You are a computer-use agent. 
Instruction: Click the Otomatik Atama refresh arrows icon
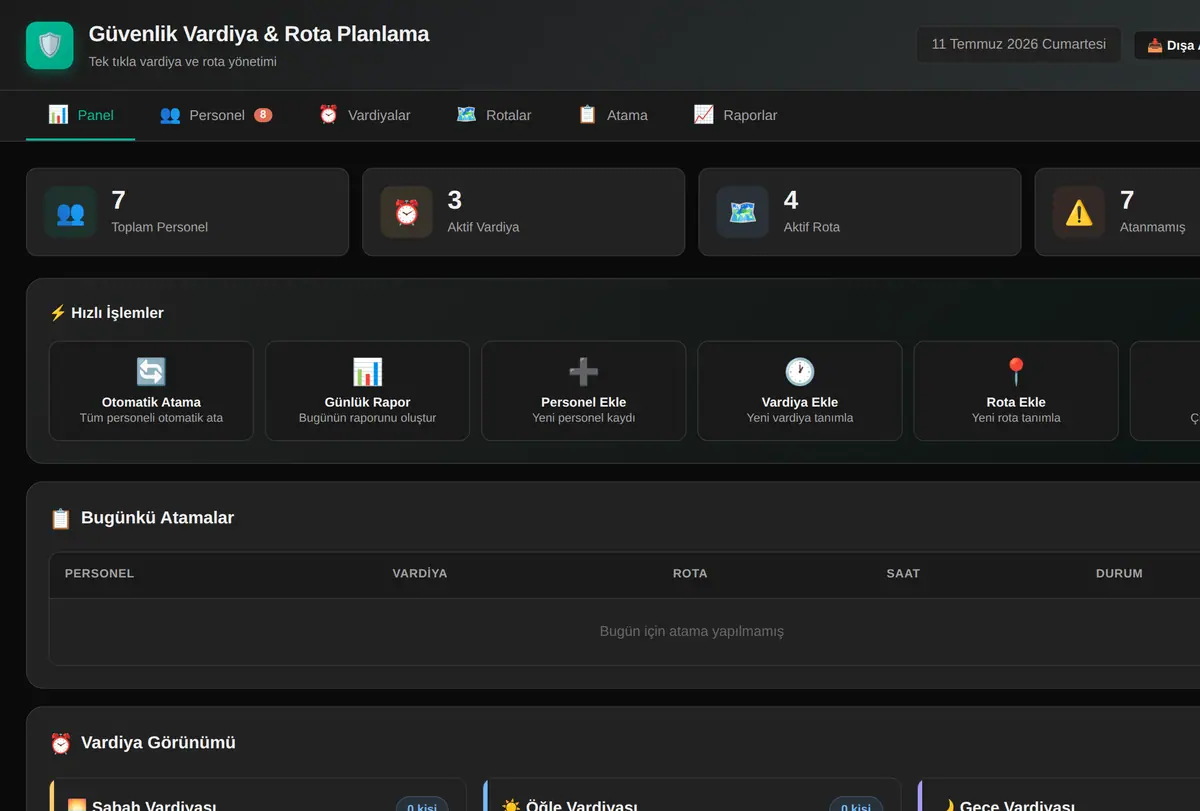151,372
